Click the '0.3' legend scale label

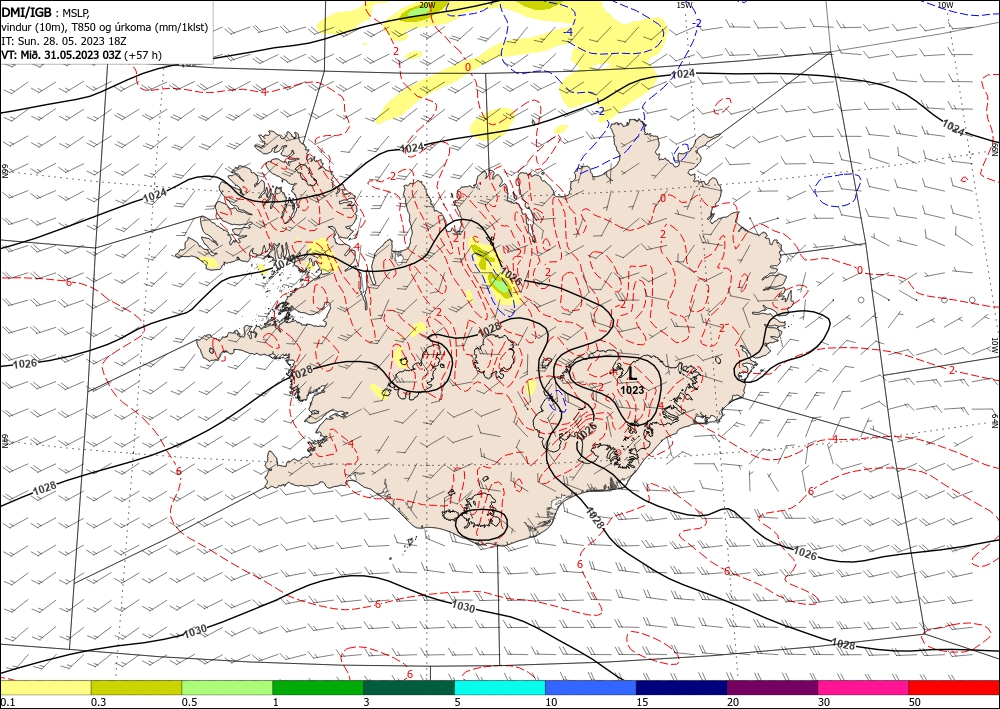click(98, 702)
